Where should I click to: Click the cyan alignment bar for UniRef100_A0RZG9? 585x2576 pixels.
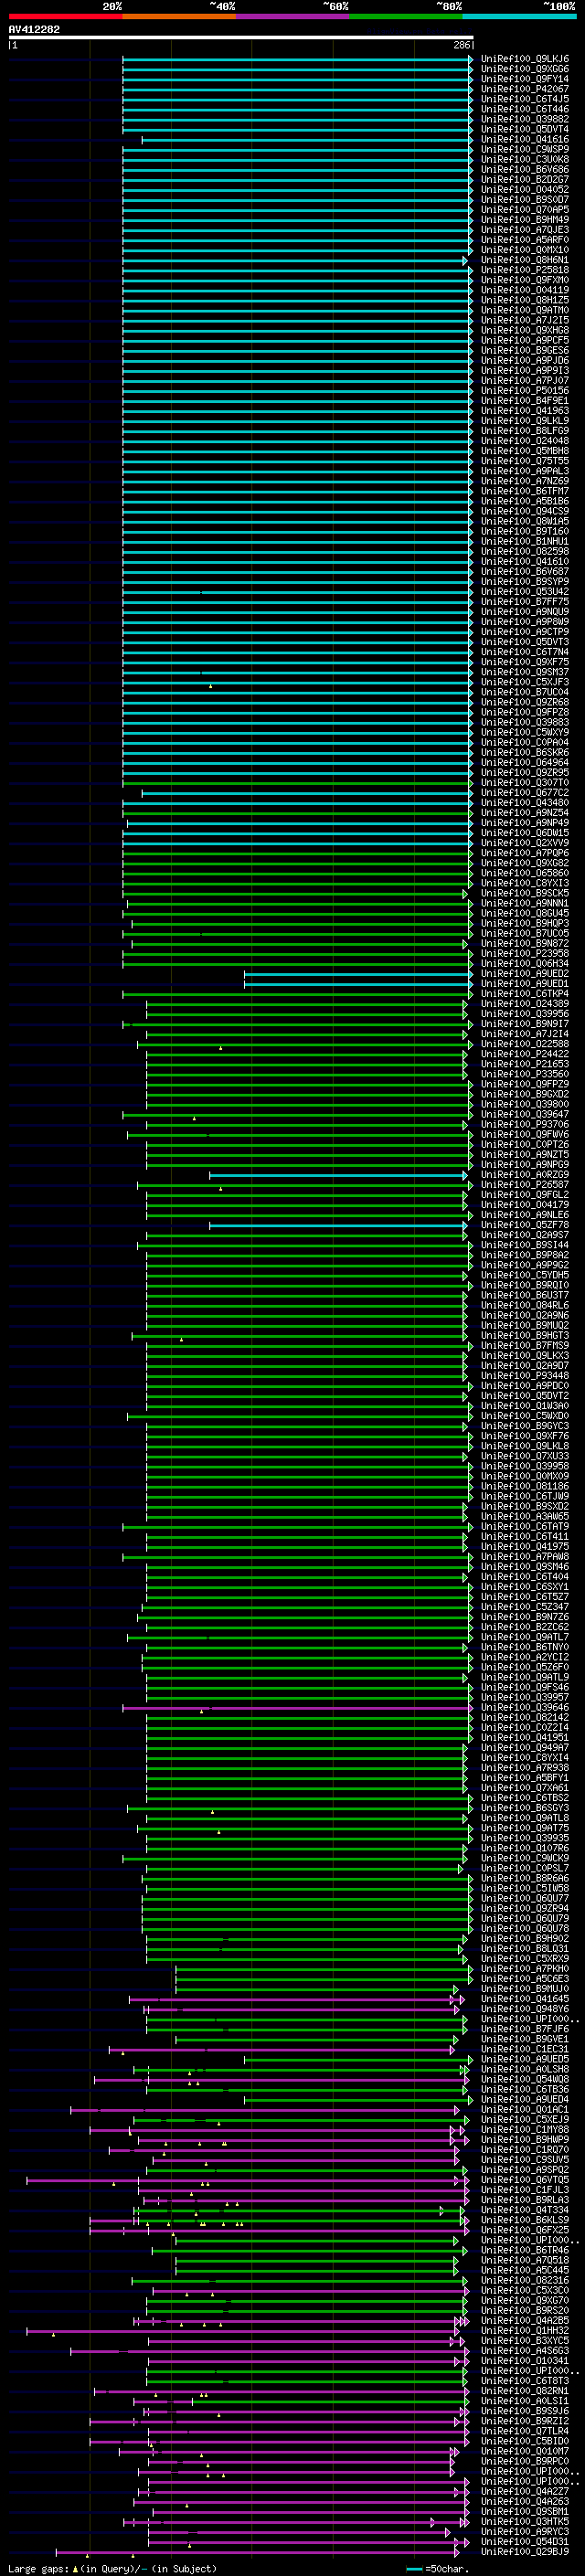coord(338,1174)
